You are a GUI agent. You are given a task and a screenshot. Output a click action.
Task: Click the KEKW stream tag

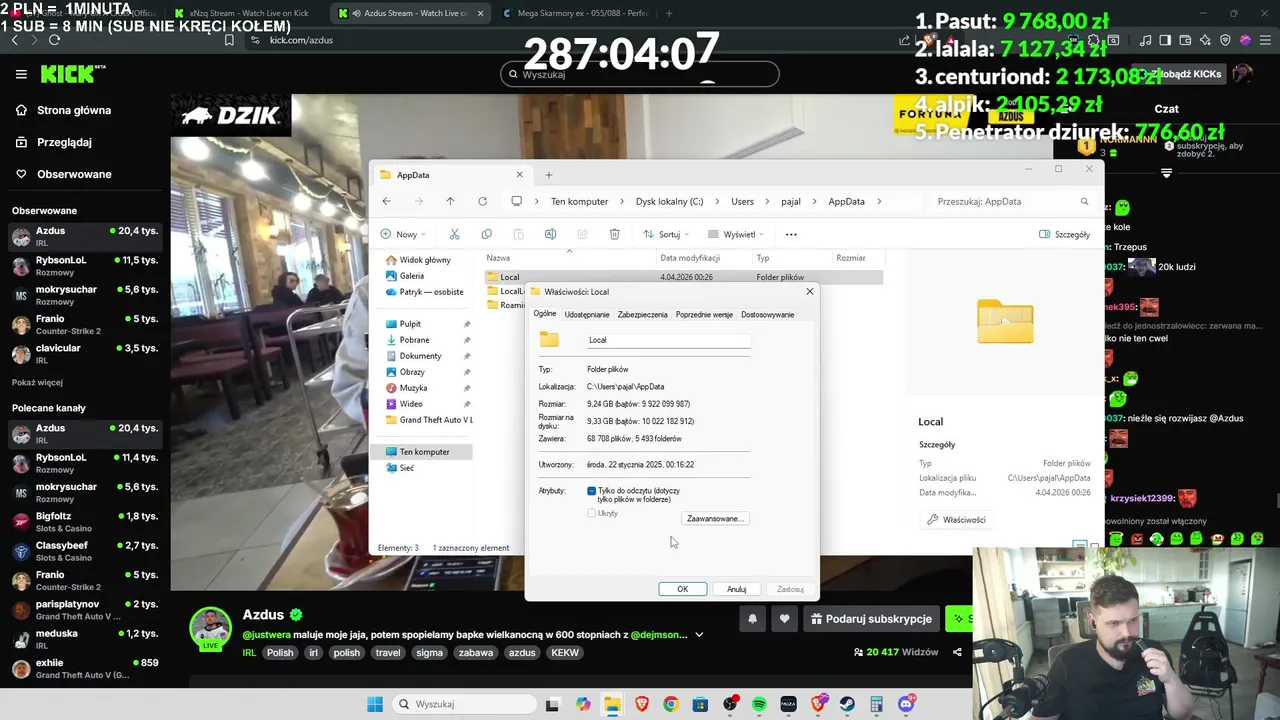tap(565, 652)
